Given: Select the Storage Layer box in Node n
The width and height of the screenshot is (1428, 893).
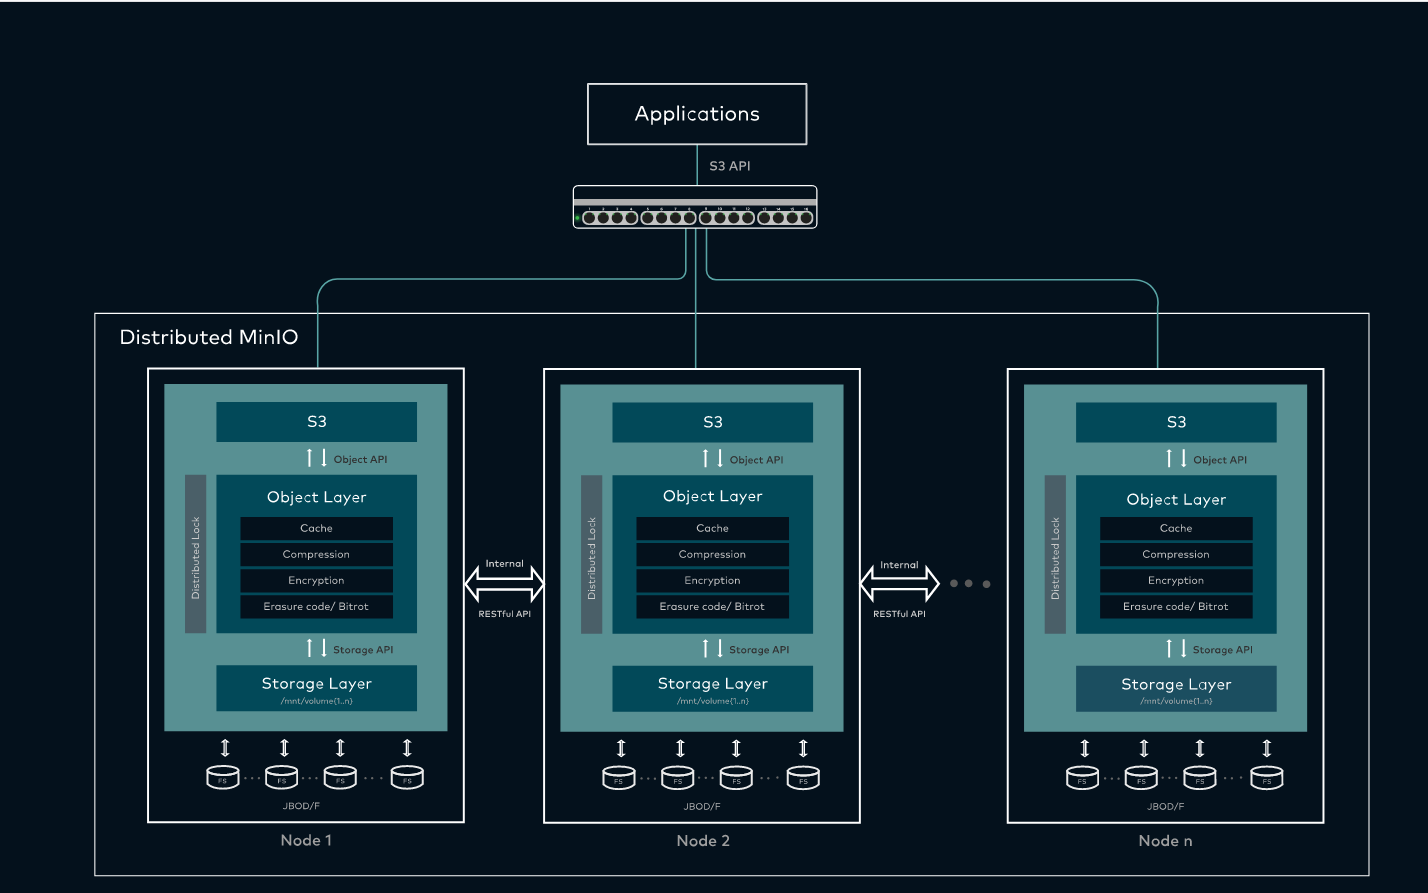Looking at the screenshot, I should click(1176, 688).
